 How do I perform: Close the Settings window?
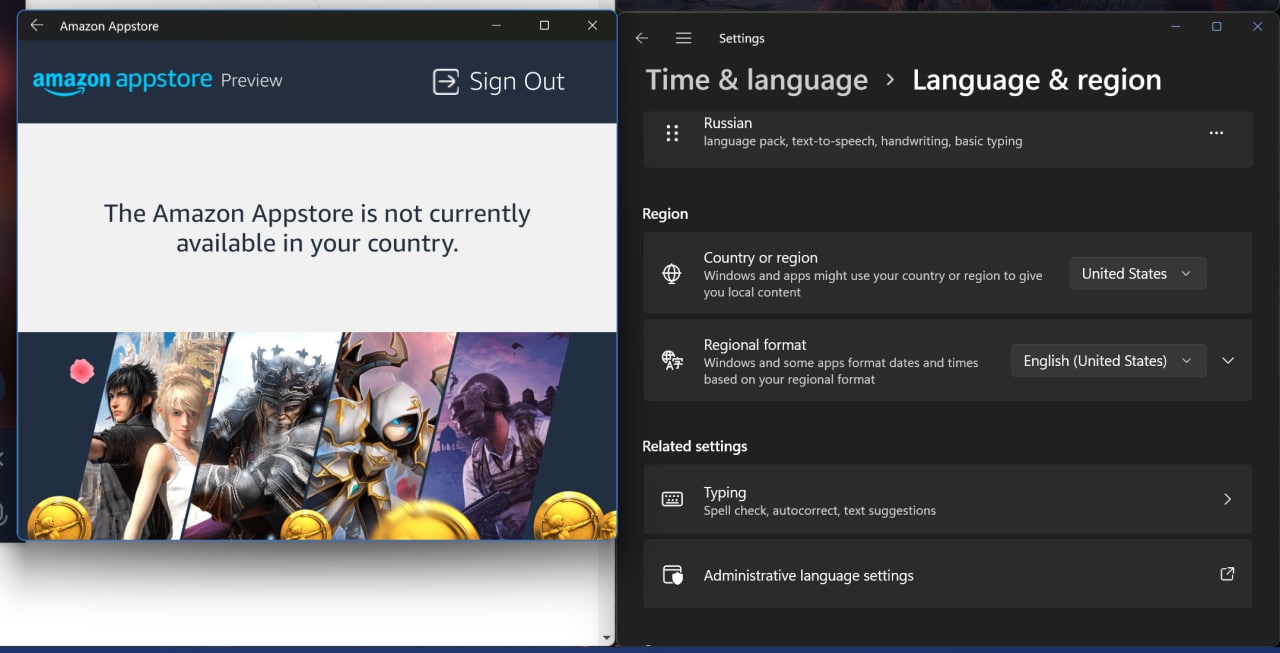coord(1258,27)
